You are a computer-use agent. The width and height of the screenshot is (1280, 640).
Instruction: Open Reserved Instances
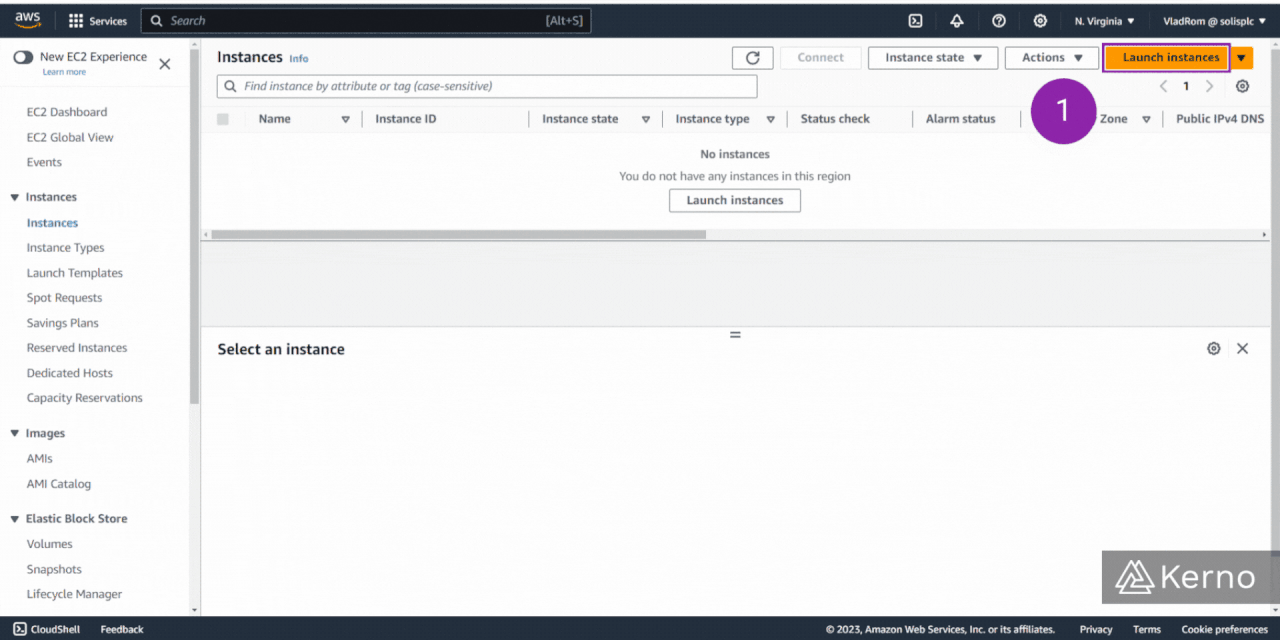tap(77, 348)
